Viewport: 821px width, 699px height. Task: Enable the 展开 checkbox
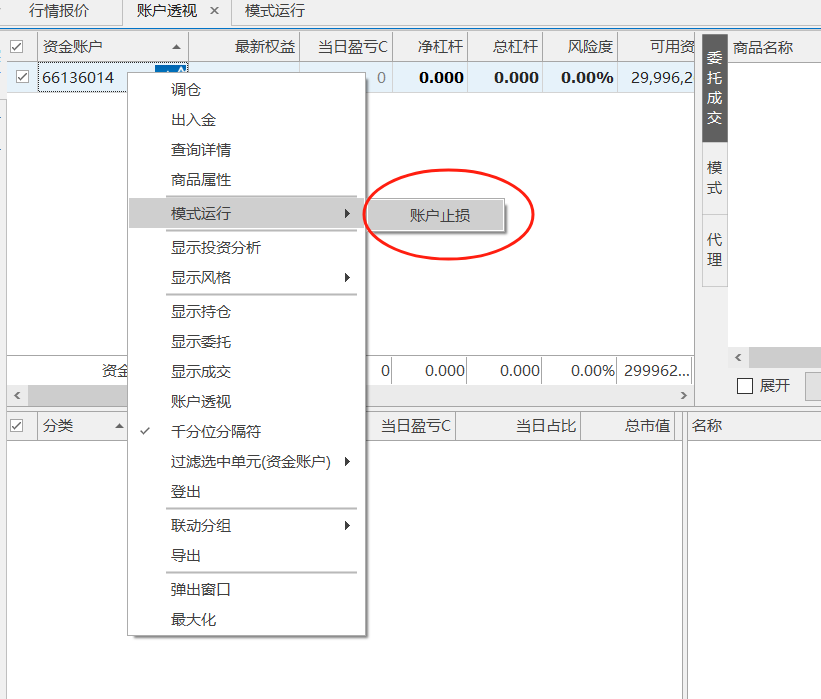pyautogui.click(x=745, y=386)
